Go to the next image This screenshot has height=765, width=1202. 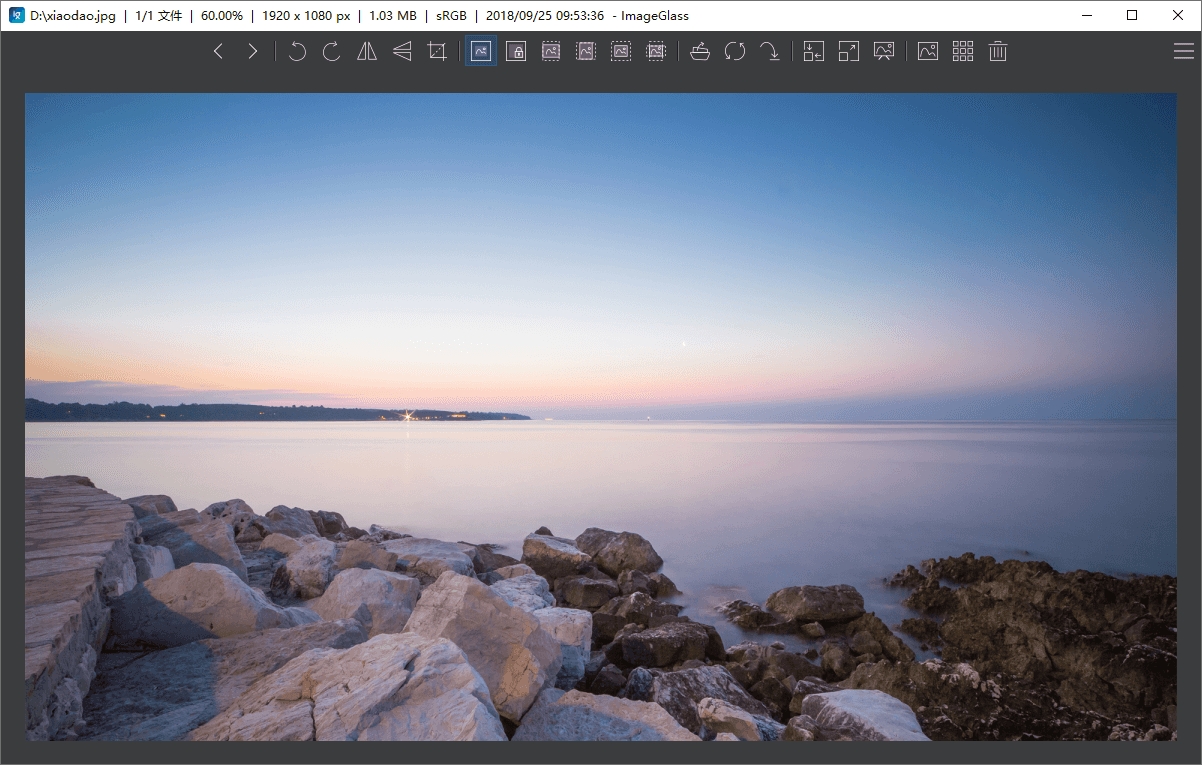[252, 51]
